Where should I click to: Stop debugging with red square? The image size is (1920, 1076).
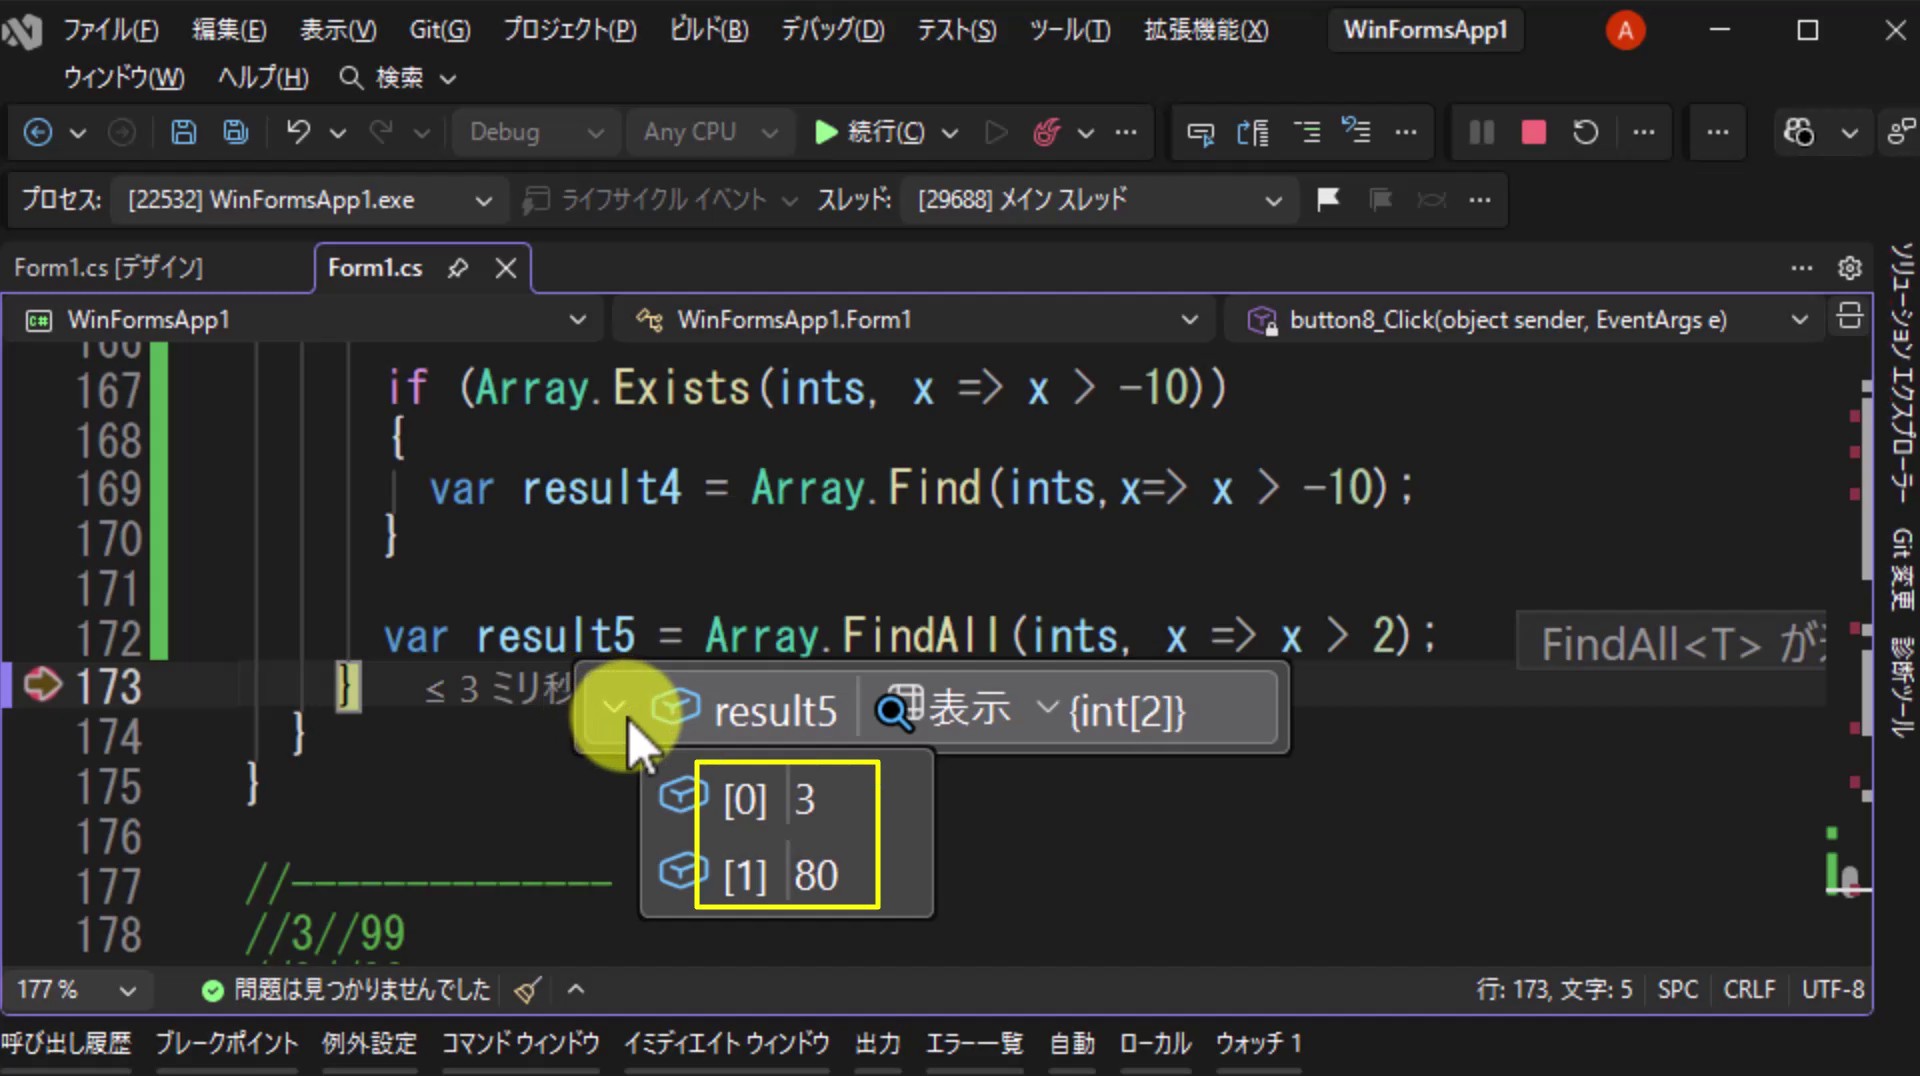click(1533, 132)
